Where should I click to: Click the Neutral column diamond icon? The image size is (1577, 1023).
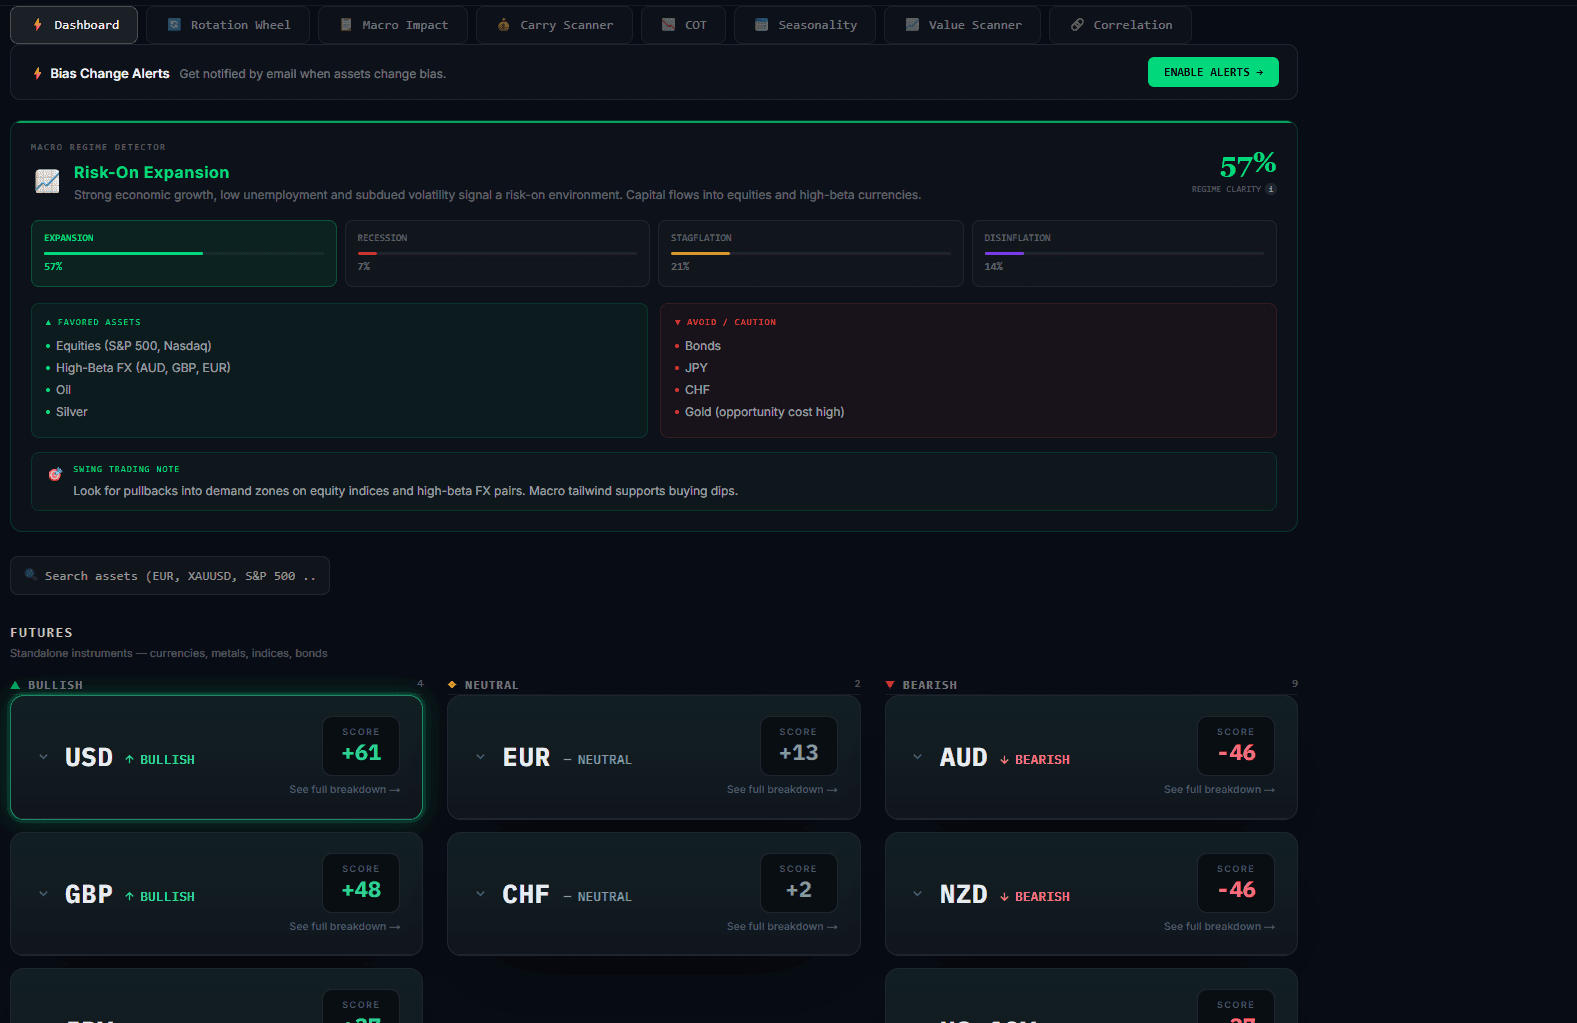click(x=452, y=685)
